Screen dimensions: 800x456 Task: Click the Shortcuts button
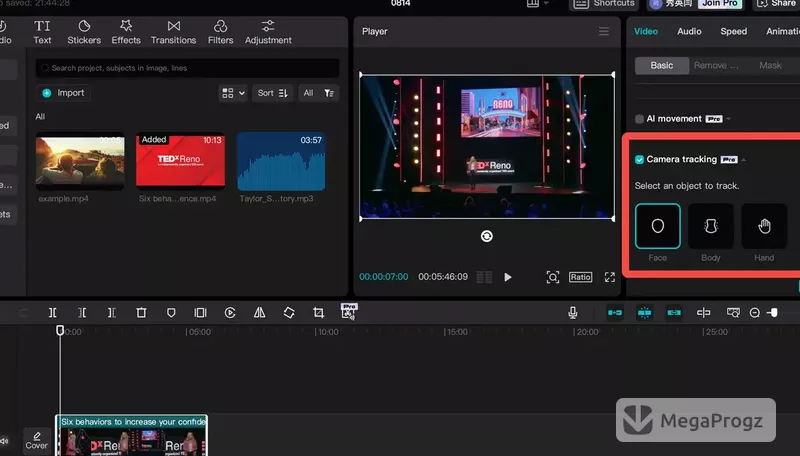(604, 4)
